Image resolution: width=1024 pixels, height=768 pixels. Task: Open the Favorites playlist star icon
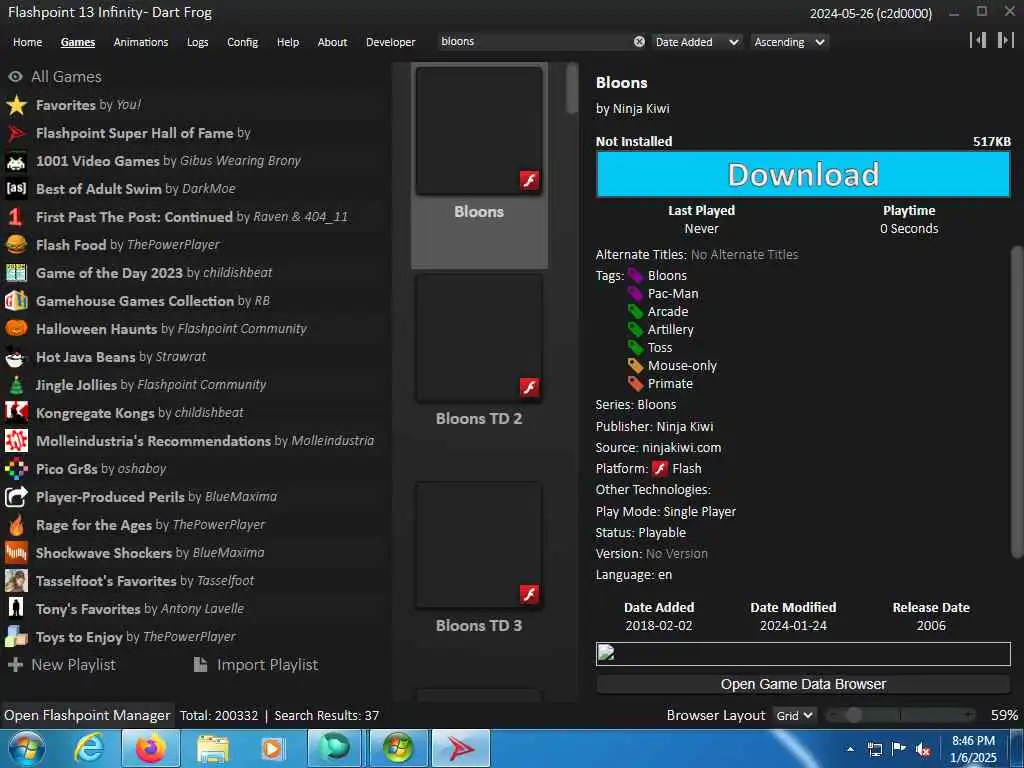[16, 105]
